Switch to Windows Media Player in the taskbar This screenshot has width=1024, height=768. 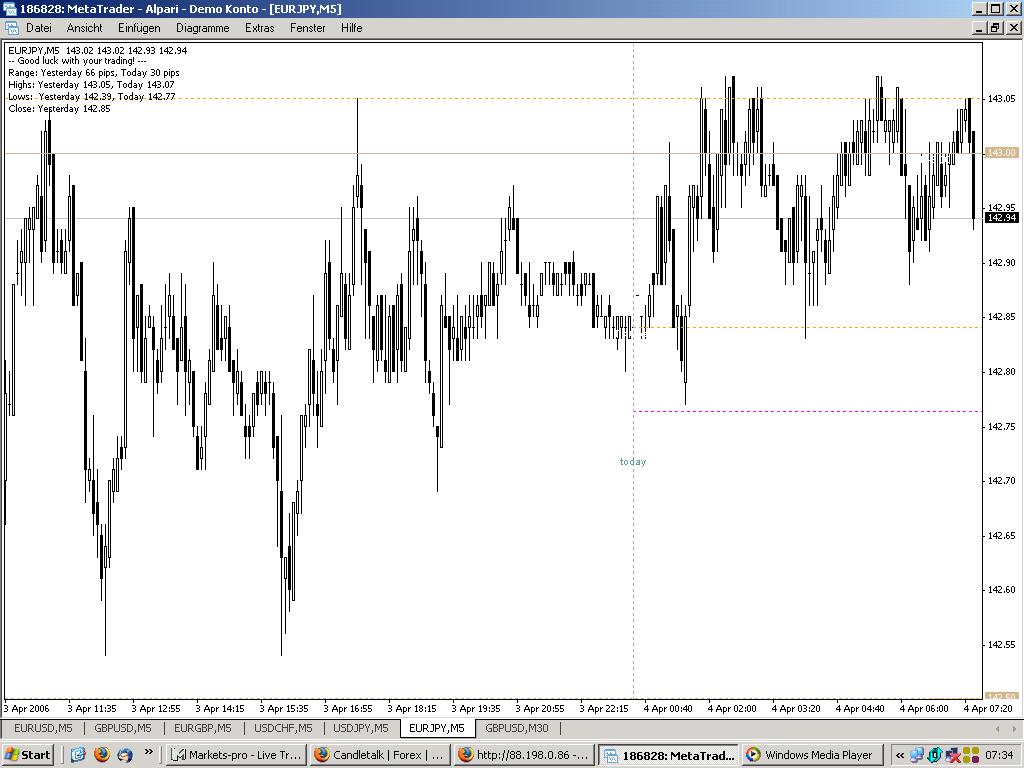point(811,755)
